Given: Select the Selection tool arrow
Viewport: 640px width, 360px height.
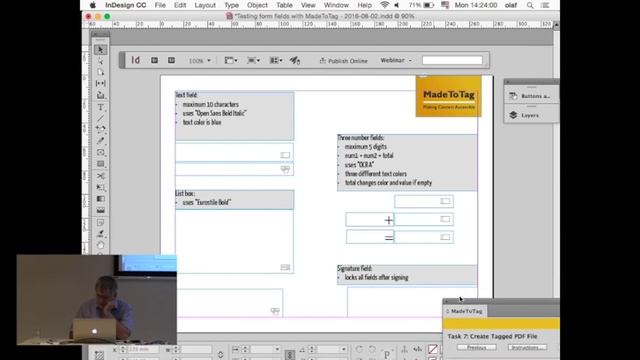Looking at the screenshot, I should (100, 50).
